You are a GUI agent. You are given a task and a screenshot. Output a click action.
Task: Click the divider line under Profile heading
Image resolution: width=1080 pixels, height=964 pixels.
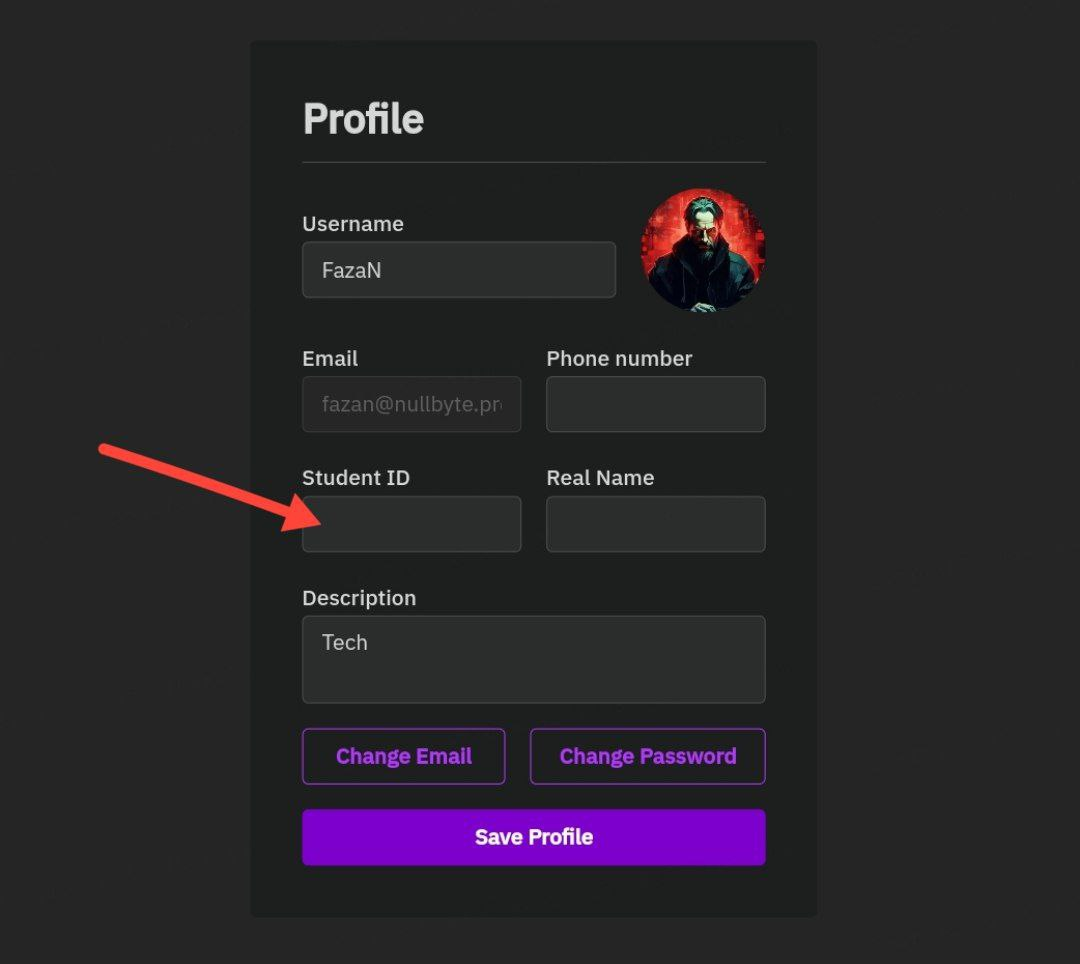(x=533, y=162)
